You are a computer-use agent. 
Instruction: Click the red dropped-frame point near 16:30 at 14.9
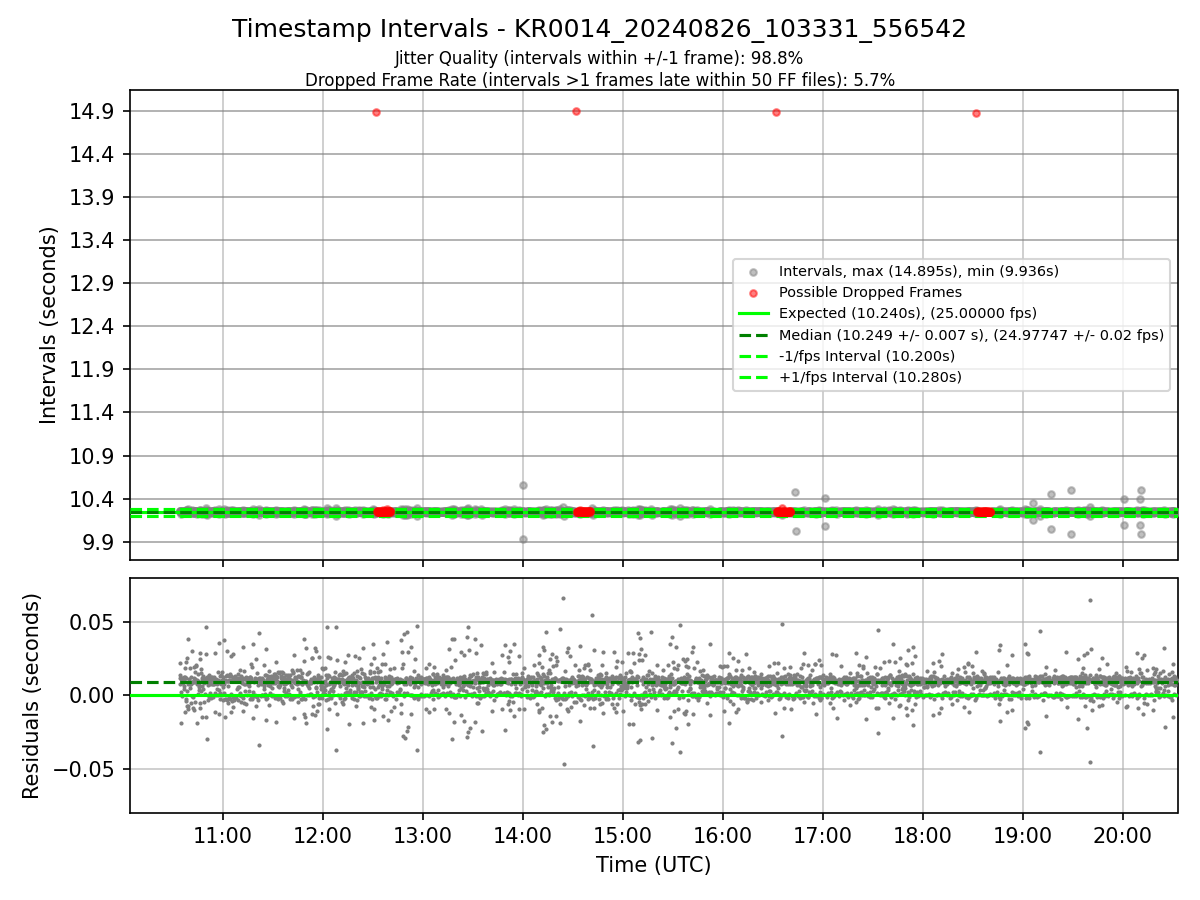(776, 112)
